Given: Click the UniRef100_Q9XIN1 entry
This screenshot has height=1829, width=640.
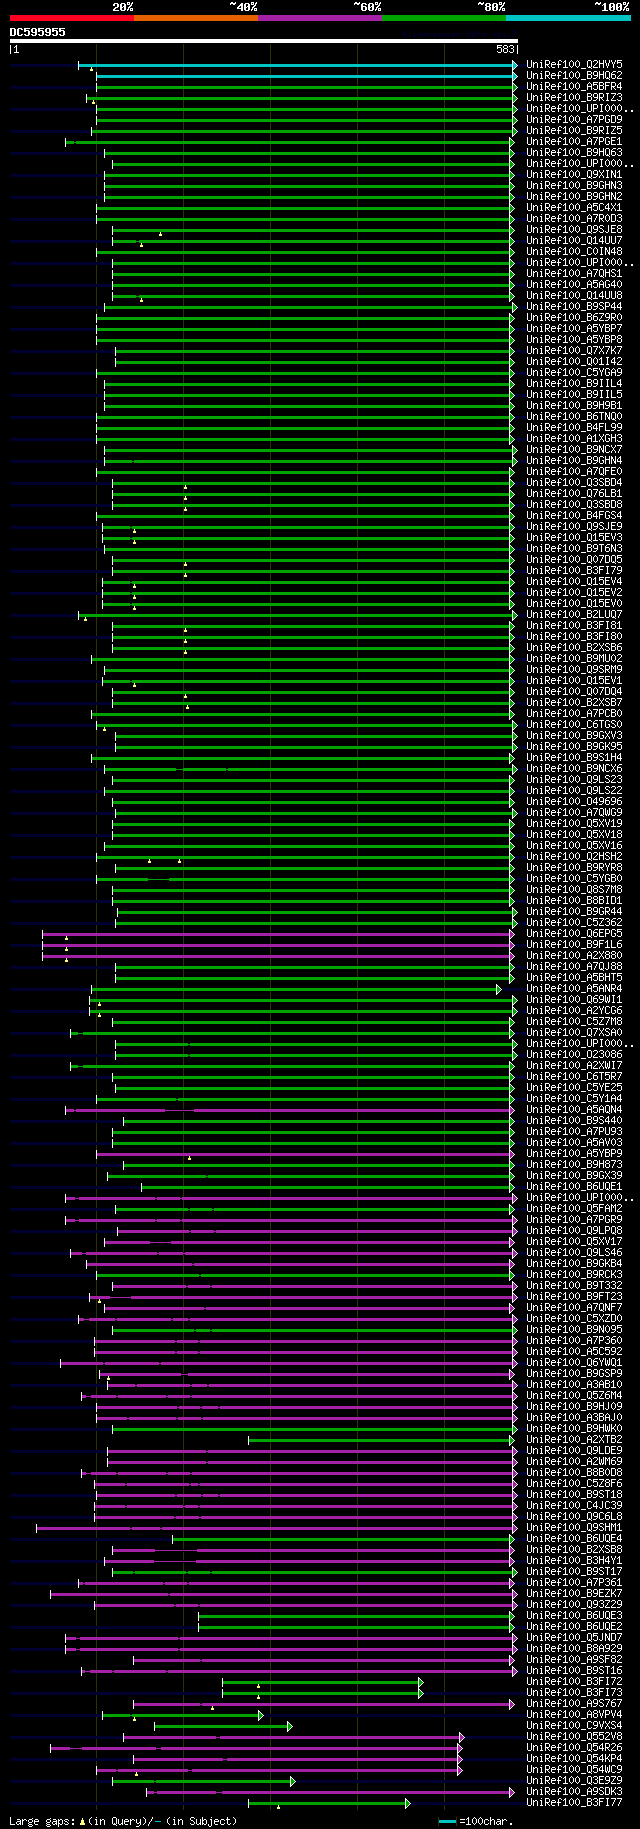Looking at the screenshot, I should (x=574, y=175).
